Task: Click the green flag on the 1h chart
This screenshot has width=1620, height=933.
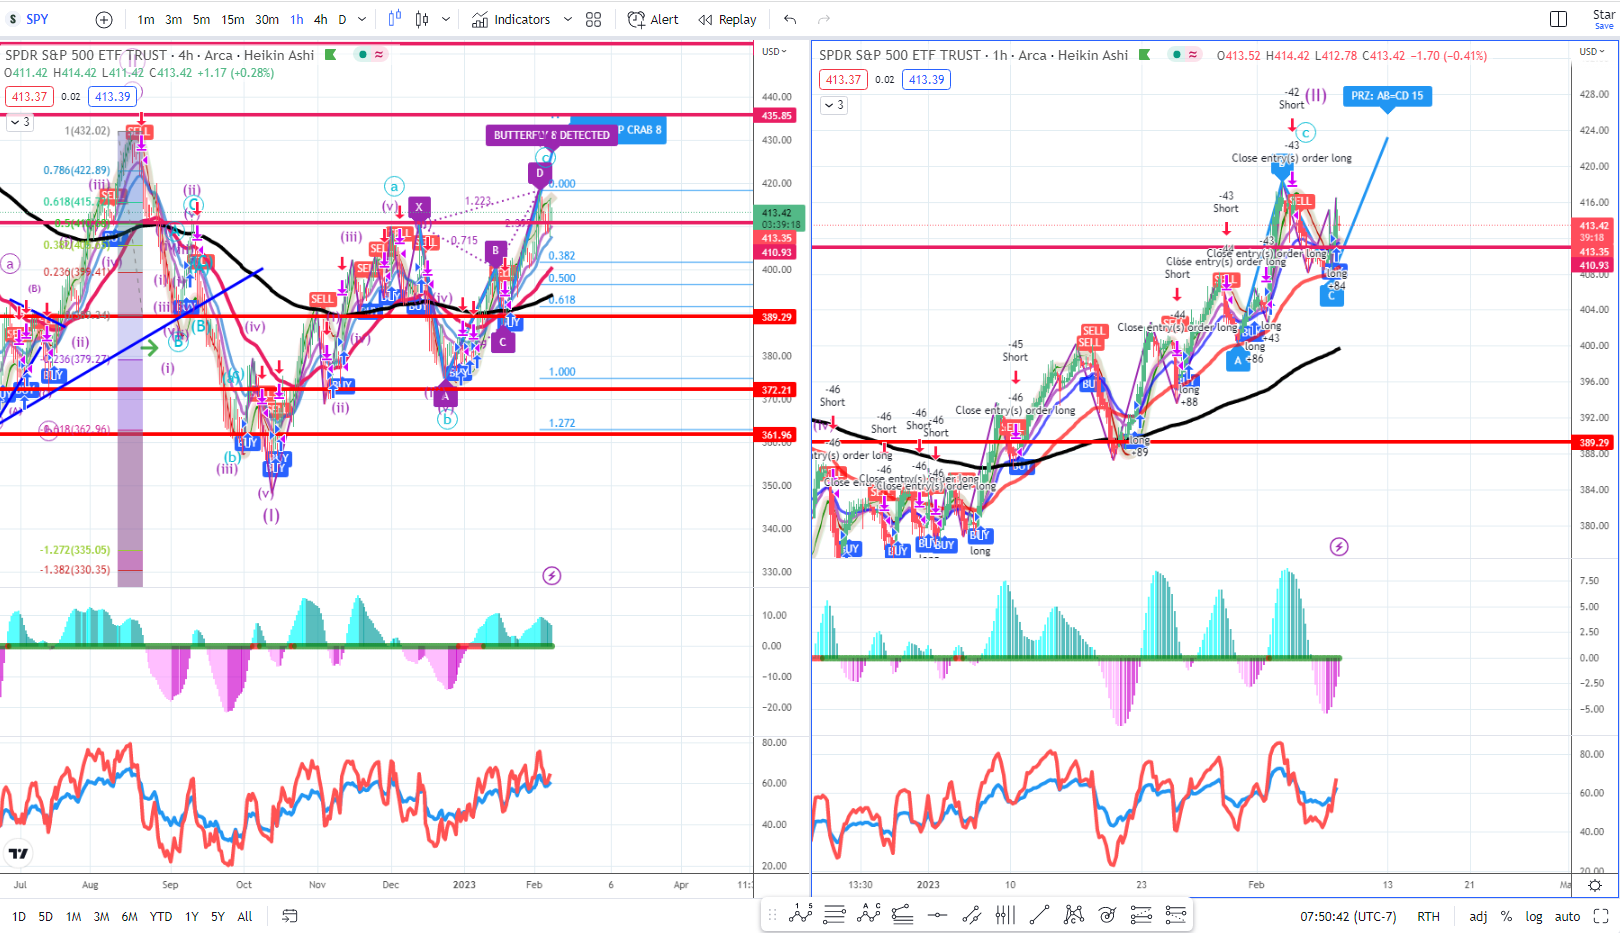Action: coord(1145,55)
